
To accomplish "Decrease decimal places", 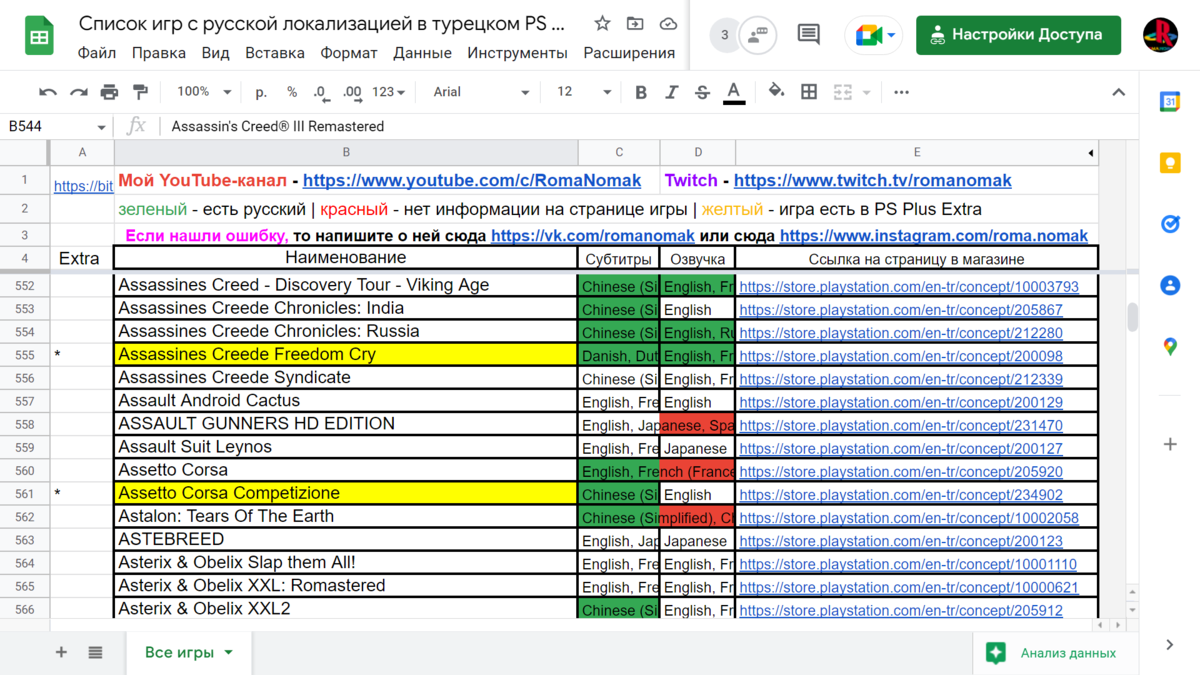I will coord(321,92).
